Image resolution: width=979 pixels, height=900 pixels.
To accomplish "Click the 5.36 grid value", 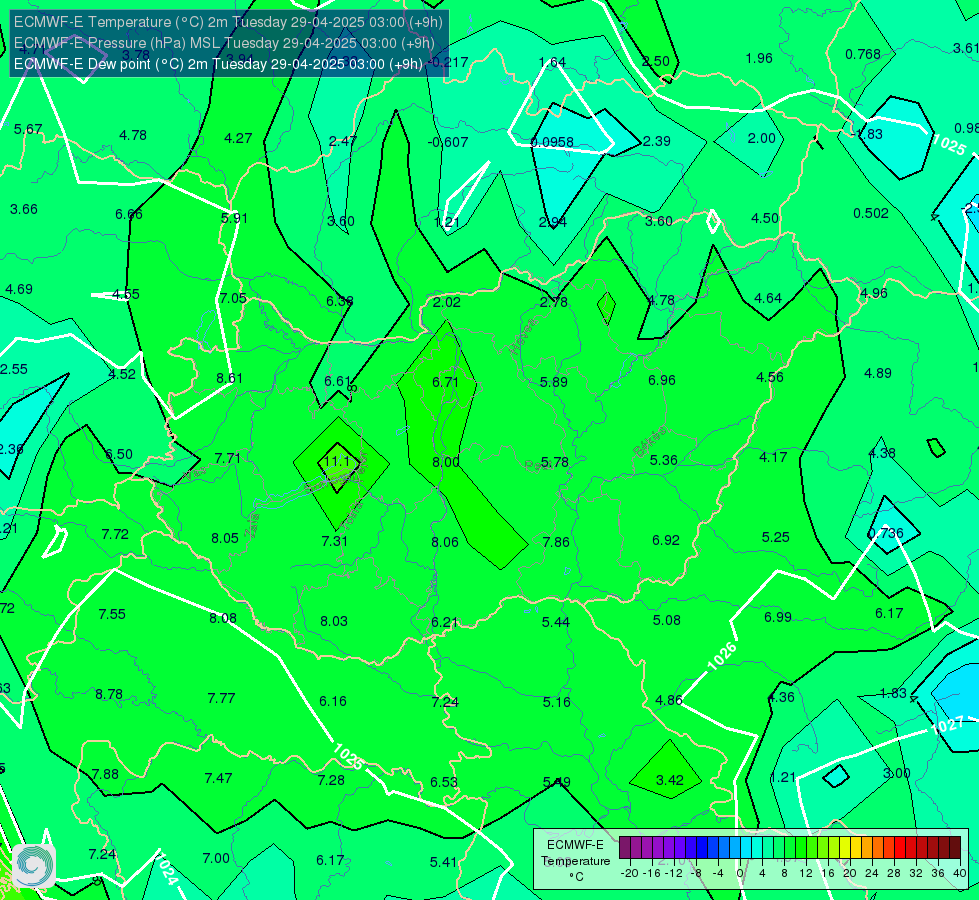I will pos(664,460).
